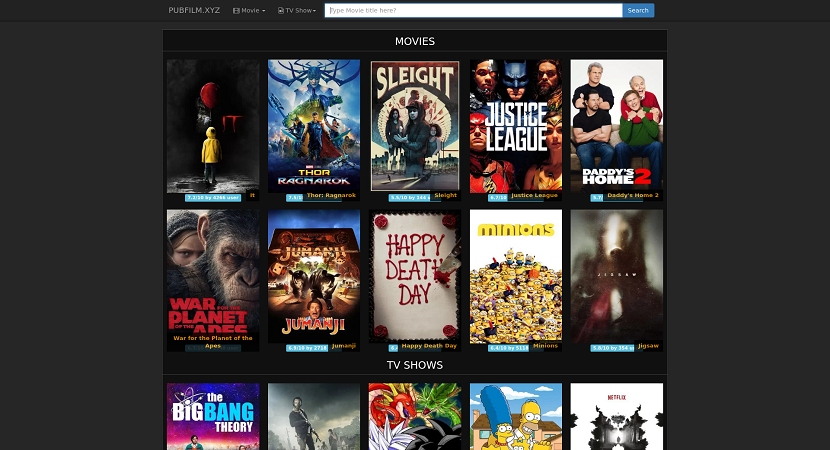Click the MOVIES section heading
This screenshot has height=450, width=830.
tap(415, 41)
